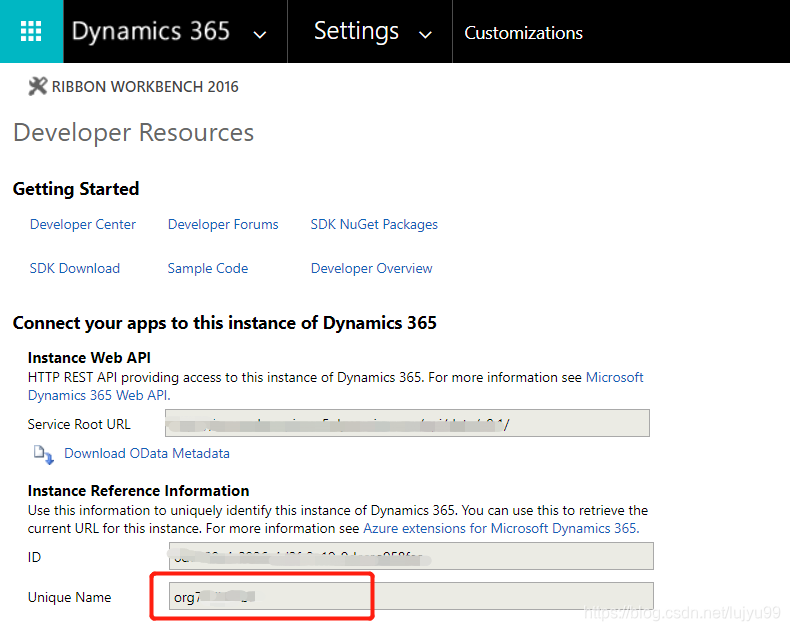790x631 pixels.
Task: Click the Instance Web API heading
Action: point(89,357)
